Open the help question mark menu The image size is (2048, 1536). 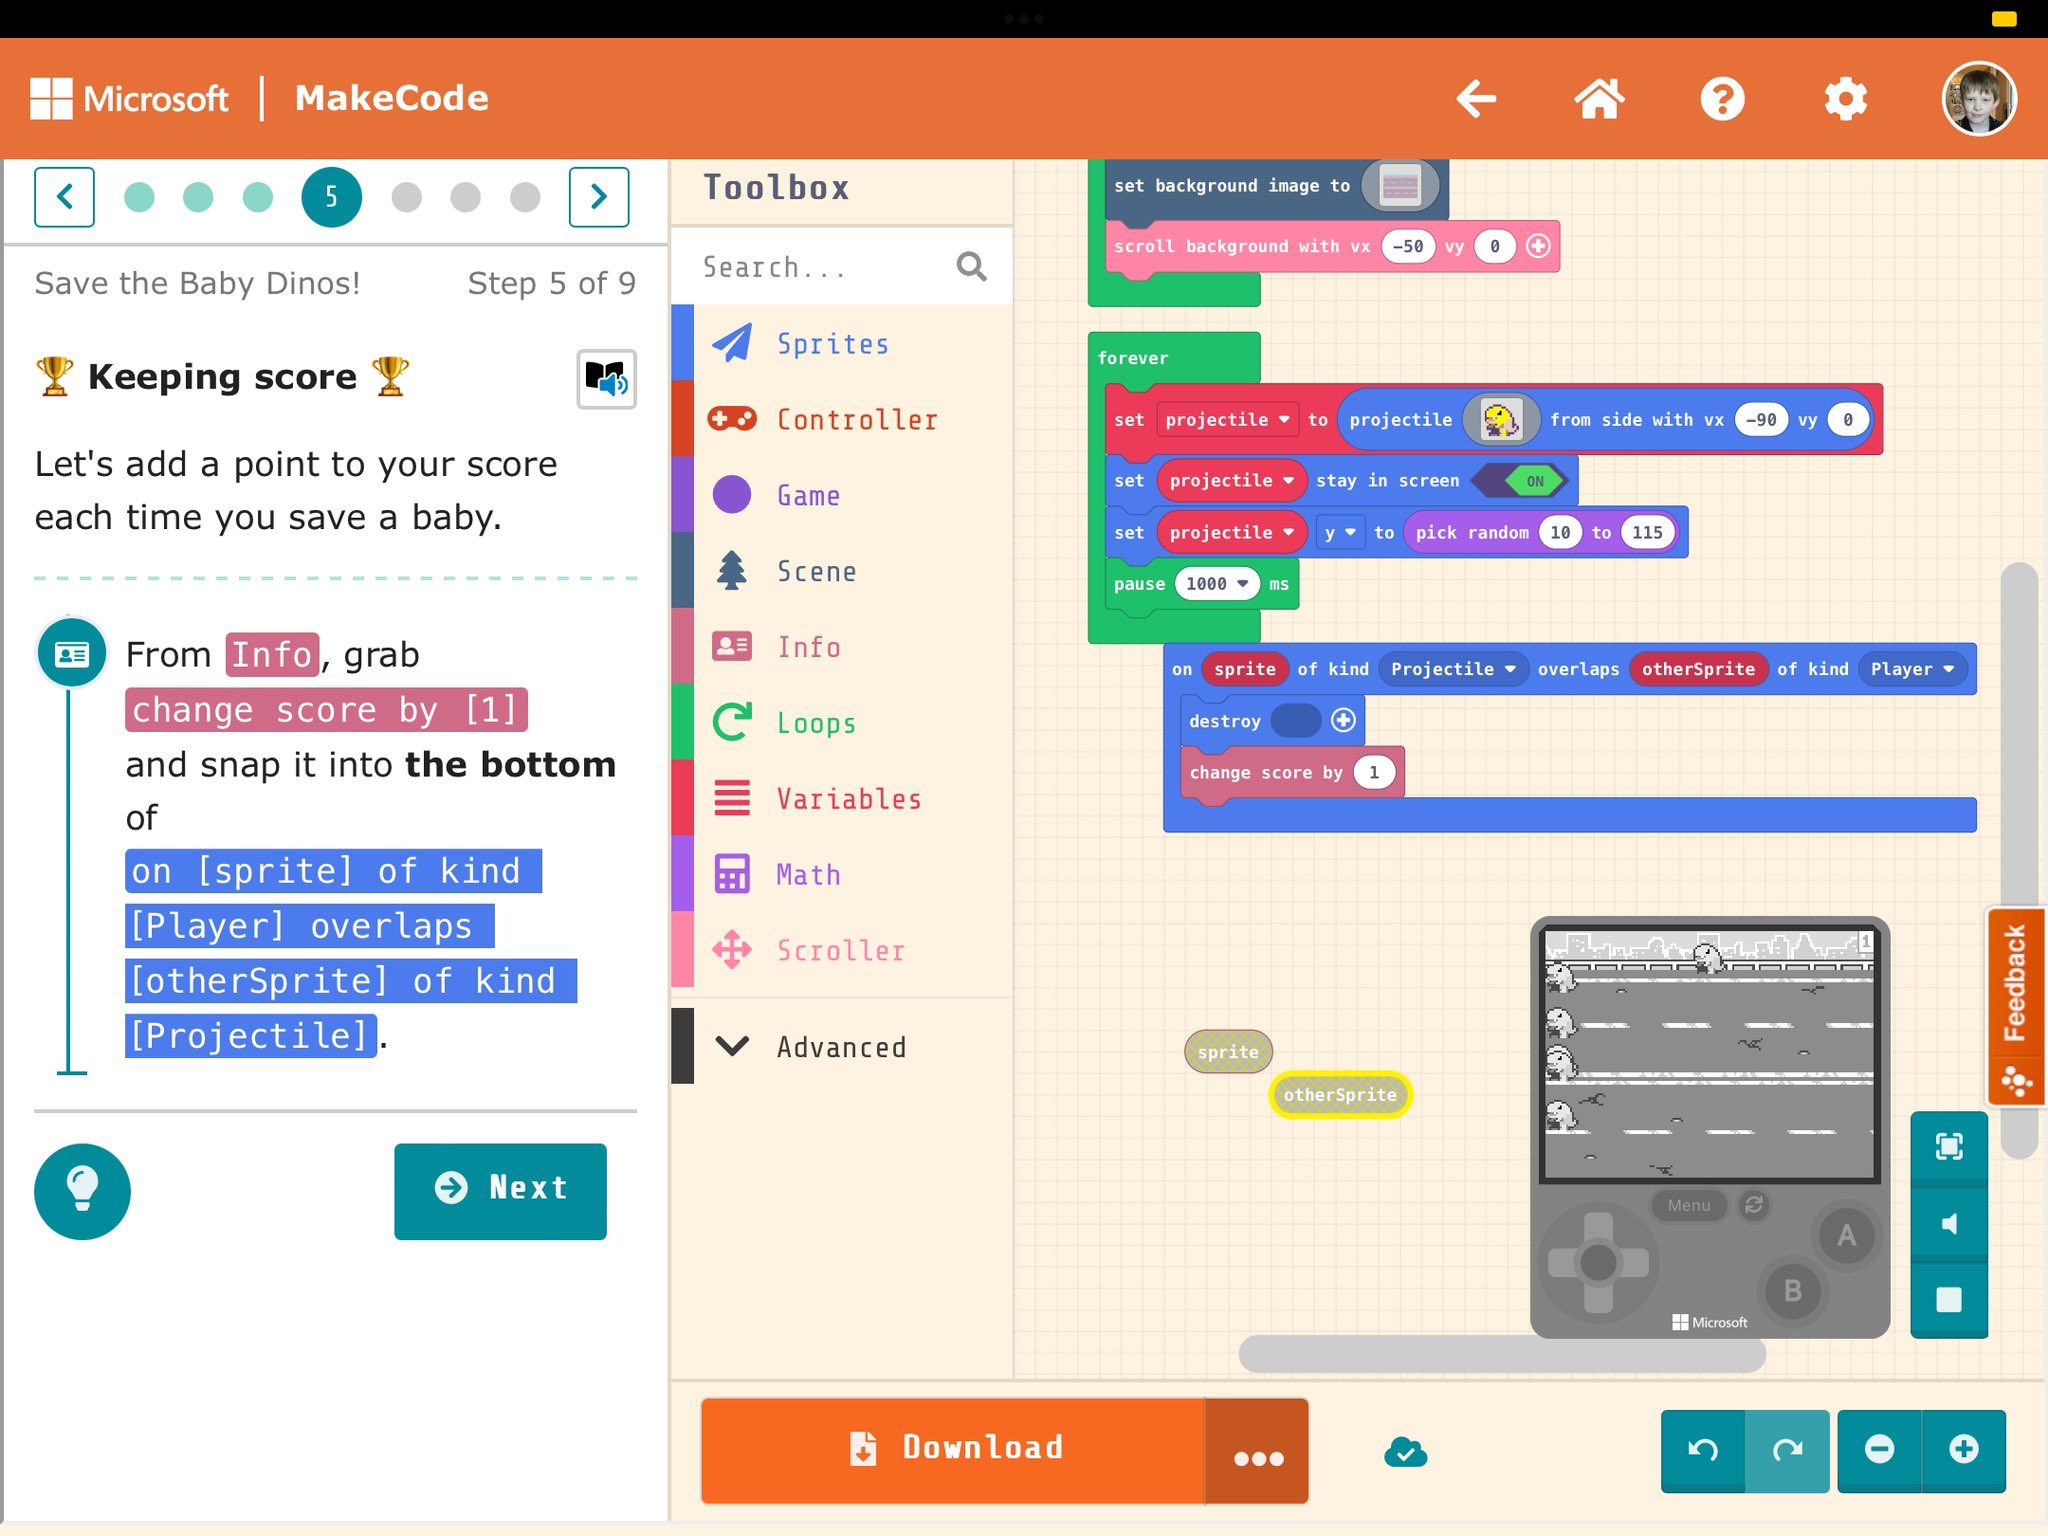tap(1722, 99)
